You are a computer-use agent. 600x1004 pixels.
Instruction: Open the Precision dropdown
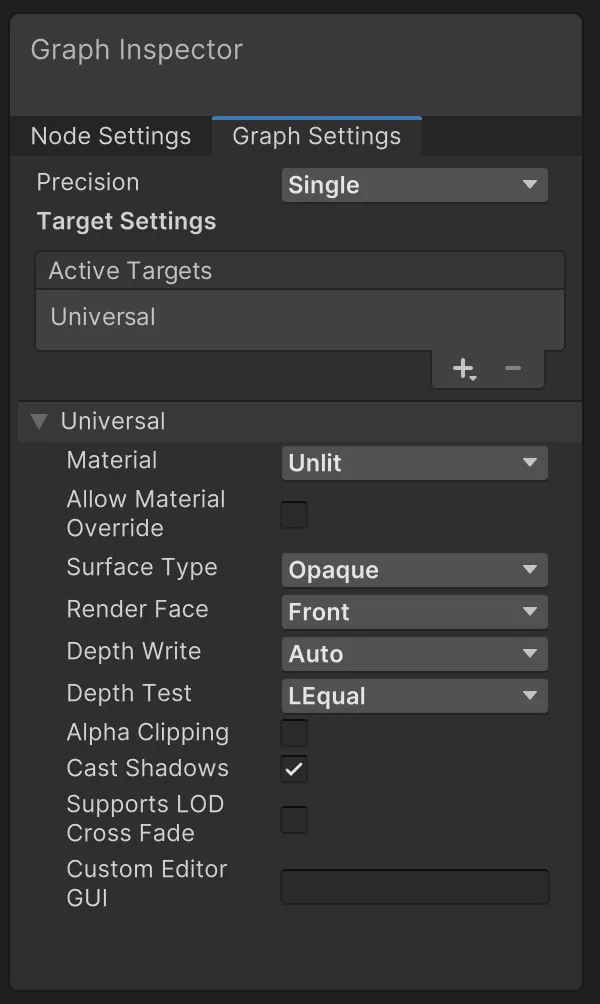point(414,185)
